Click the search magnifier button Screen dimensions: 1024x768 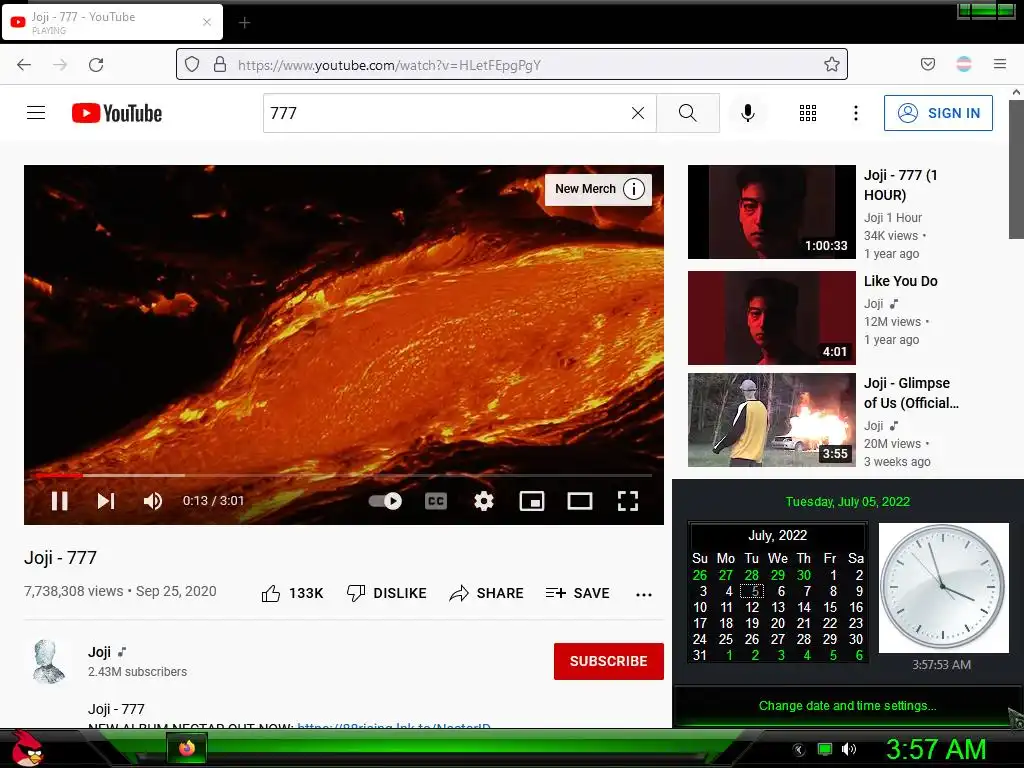[688, 113]
